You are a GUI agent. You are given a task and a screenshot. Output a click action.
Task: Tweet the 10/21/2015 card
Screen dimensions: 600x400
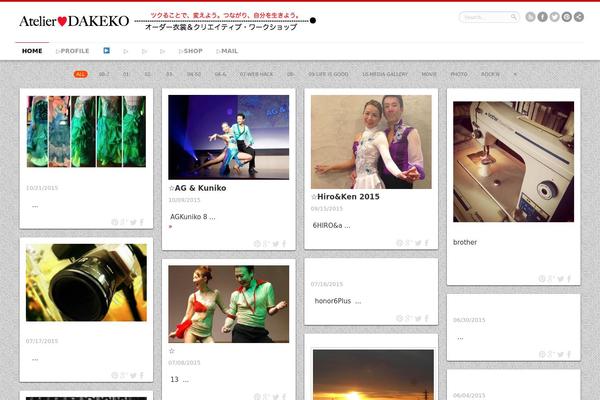133,222
